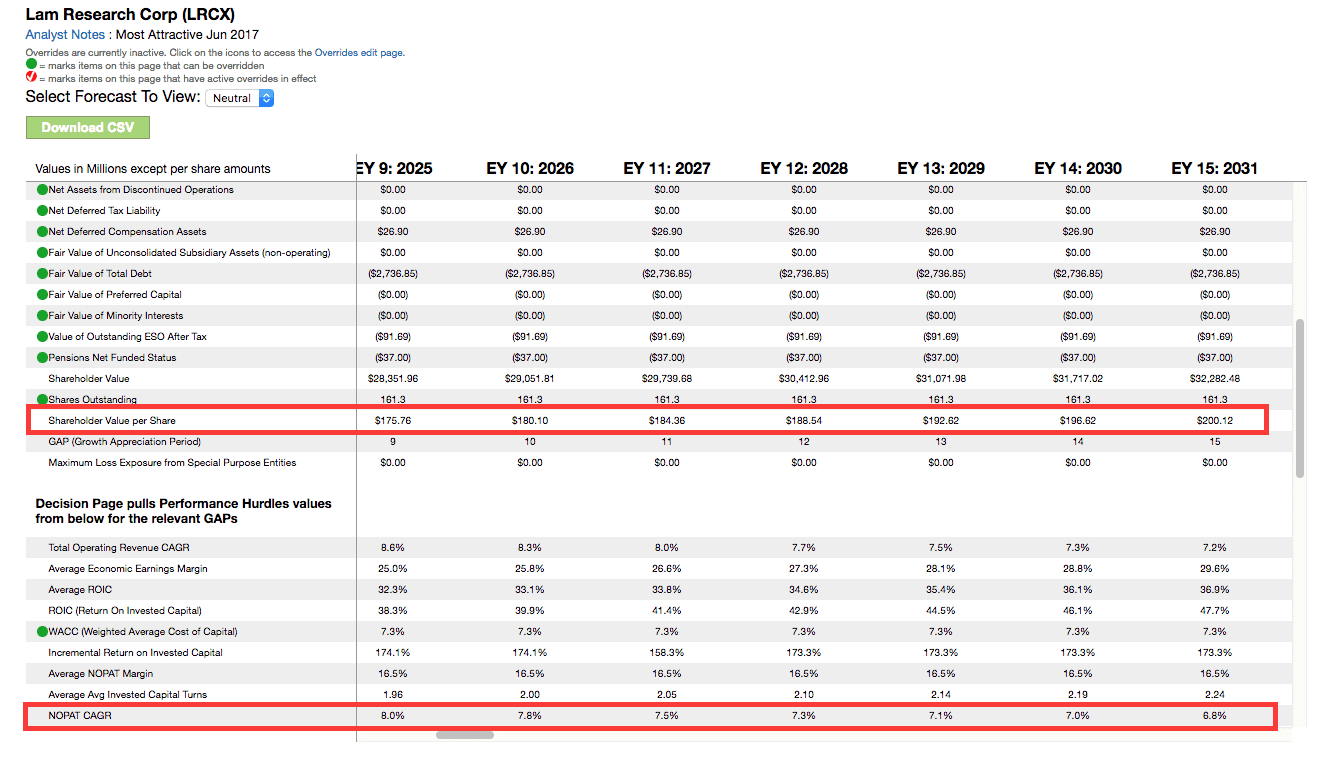Click the 2.24 invested capital turns value

pyautogui.click(x=1215, y=695)
